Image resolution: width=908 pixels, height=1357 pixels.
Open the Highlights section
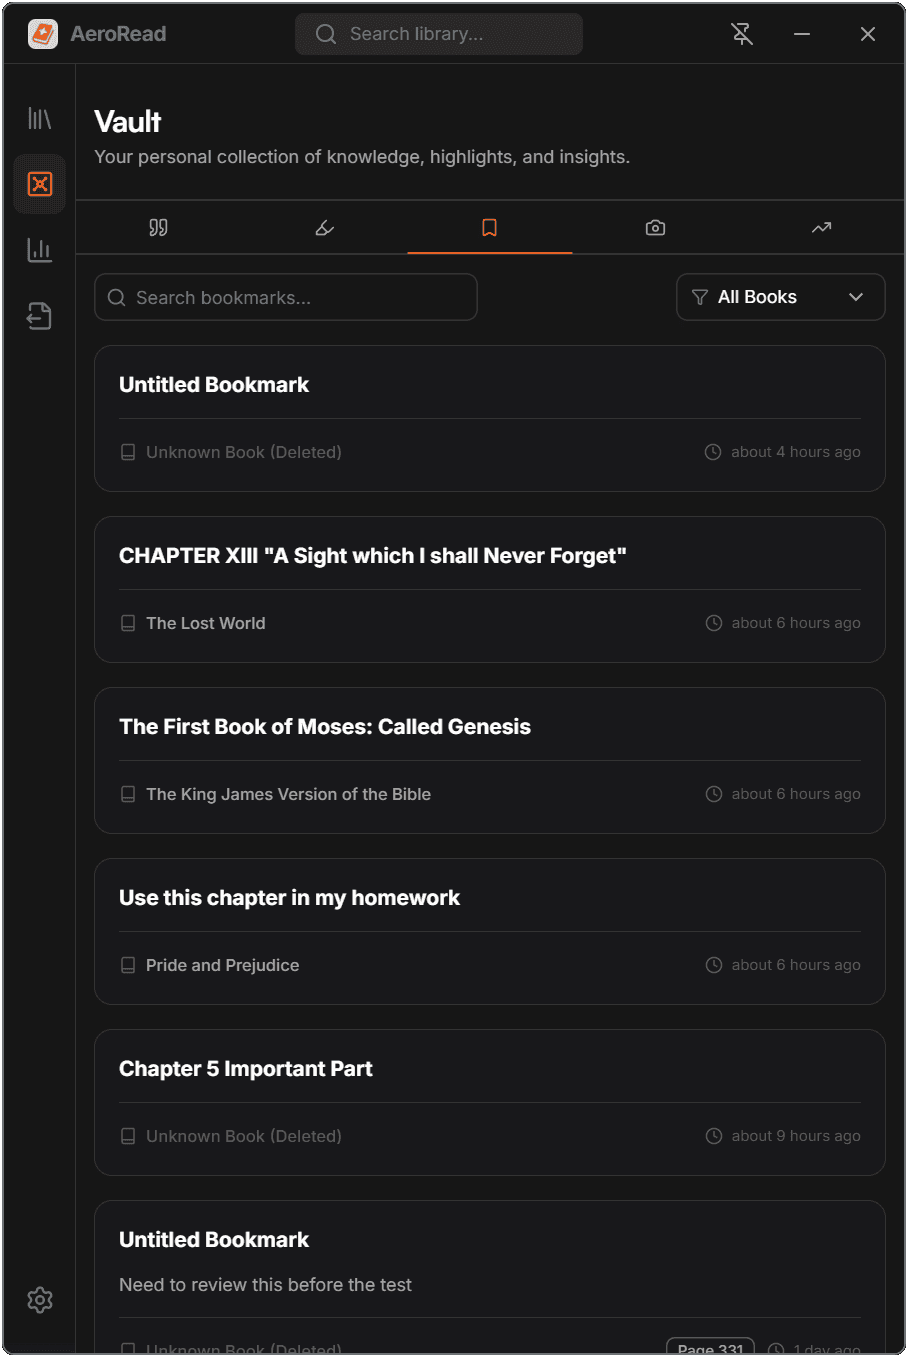pos(323,227)
